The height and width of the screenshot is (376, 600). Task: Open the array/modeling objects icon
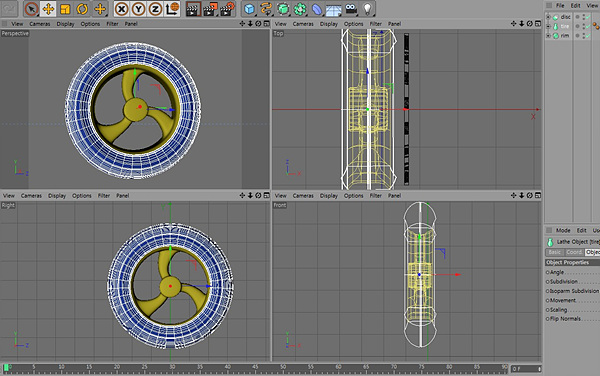300,9
